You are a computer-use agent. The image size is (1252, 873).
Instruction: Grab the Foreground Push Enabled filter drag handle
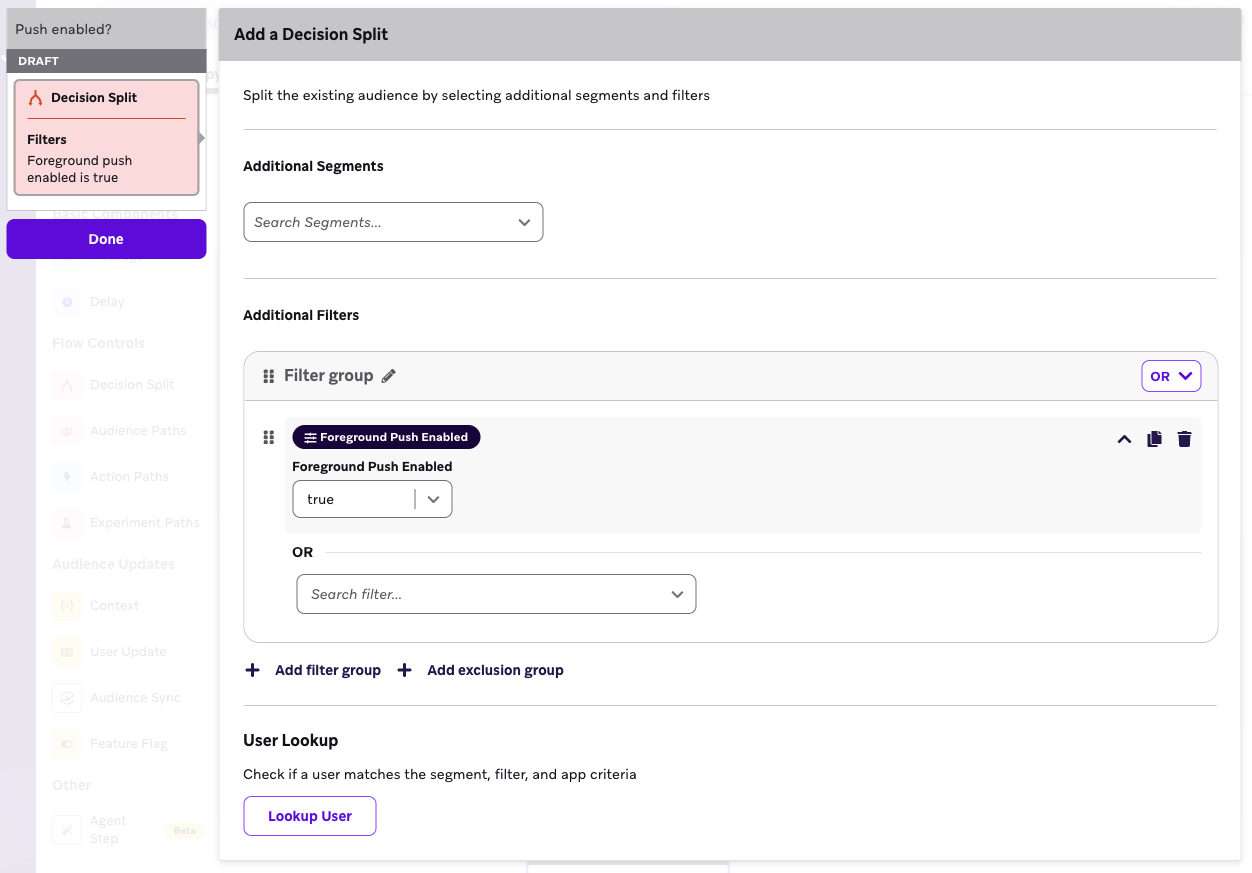pyautogui.click(x=268, y=437)
